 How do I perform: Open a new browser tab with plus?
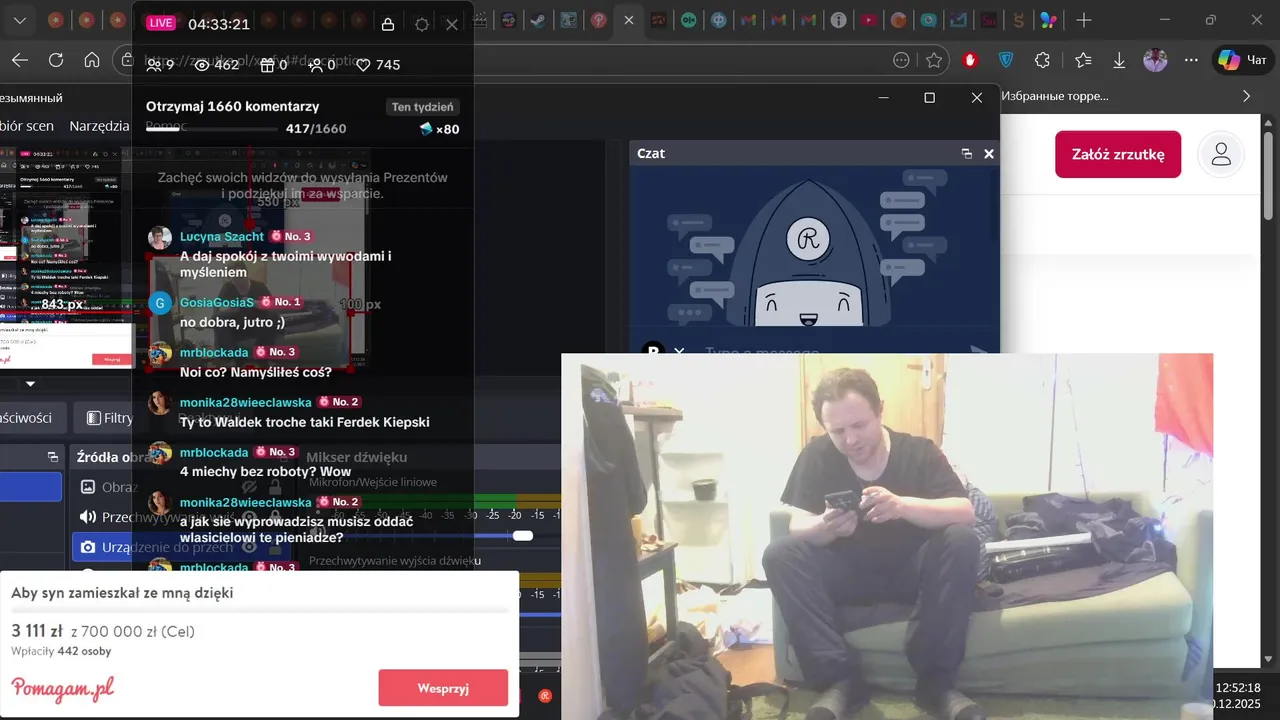[x=1084, y=20]
